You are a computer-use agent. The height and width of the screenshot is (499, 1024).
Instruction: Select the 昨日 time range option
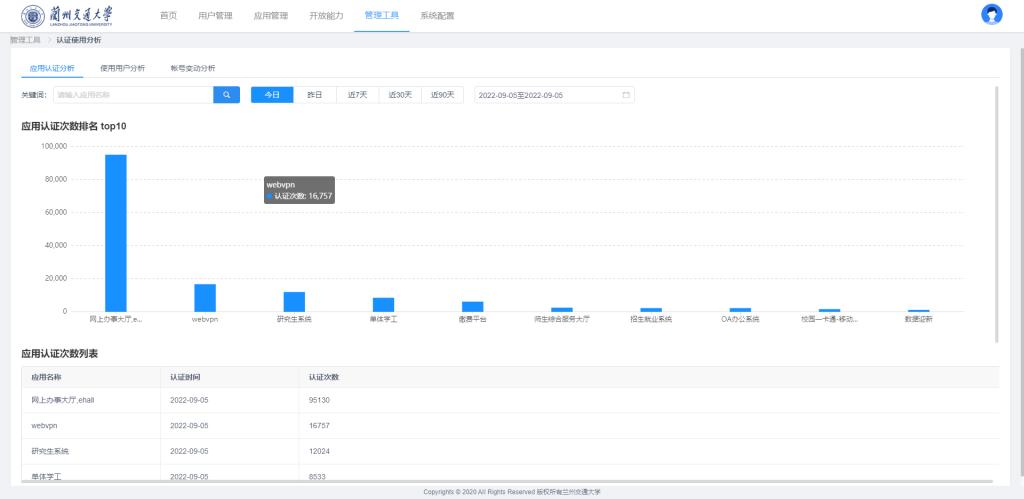pos(314,95)
